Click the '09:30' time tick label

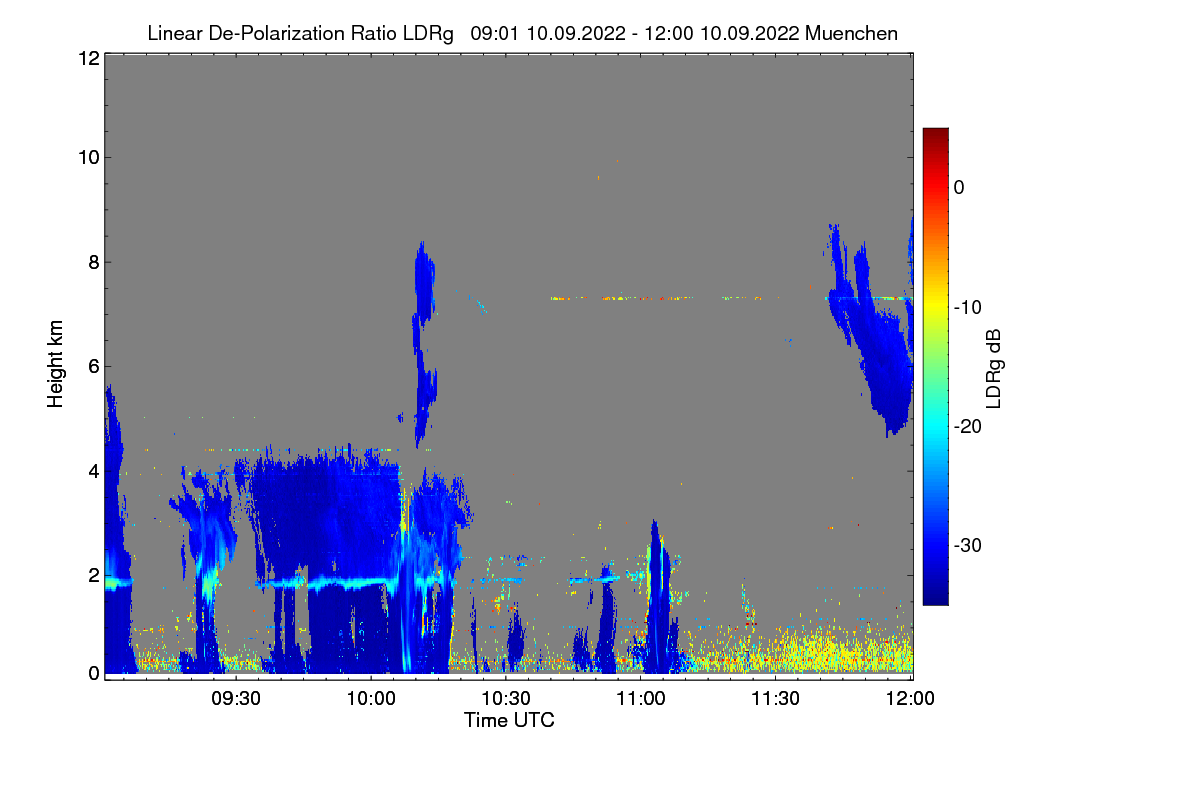[236, 698]
